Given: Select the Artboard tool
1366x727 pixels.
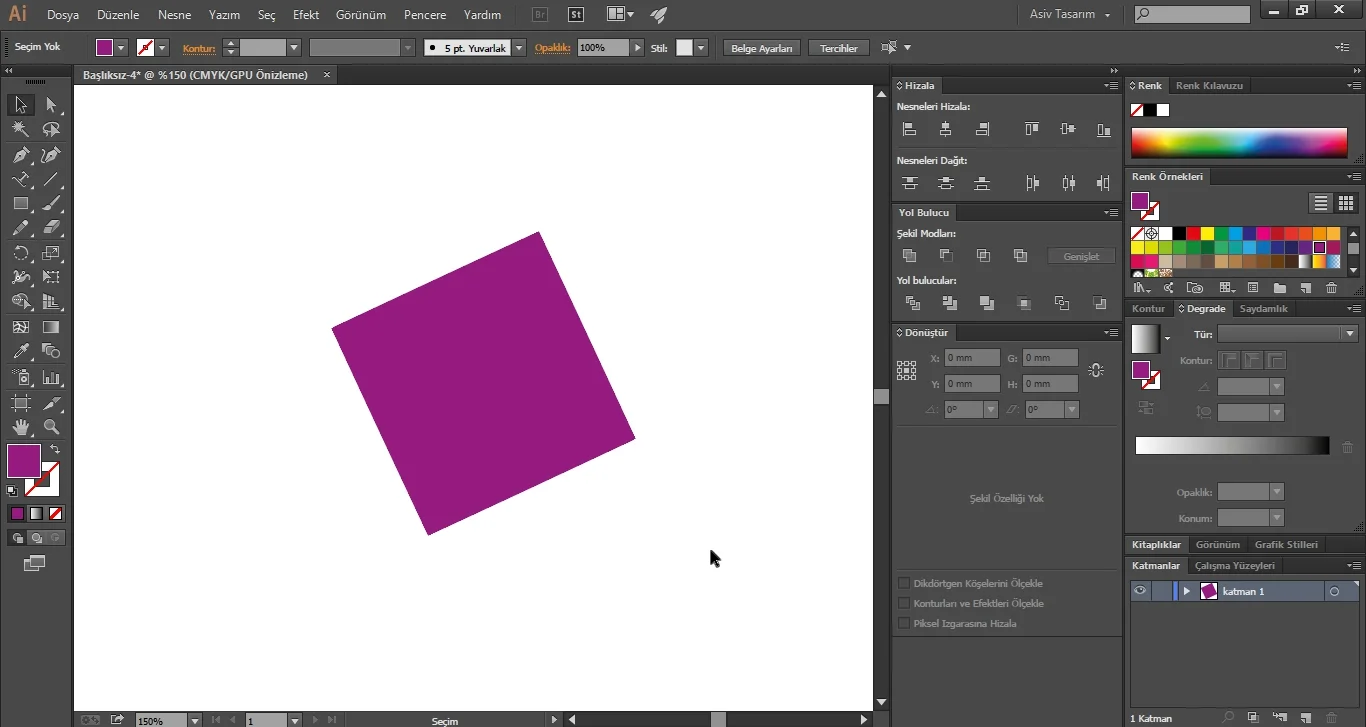Looking at the screenshot, I should (x=20, y=403).
